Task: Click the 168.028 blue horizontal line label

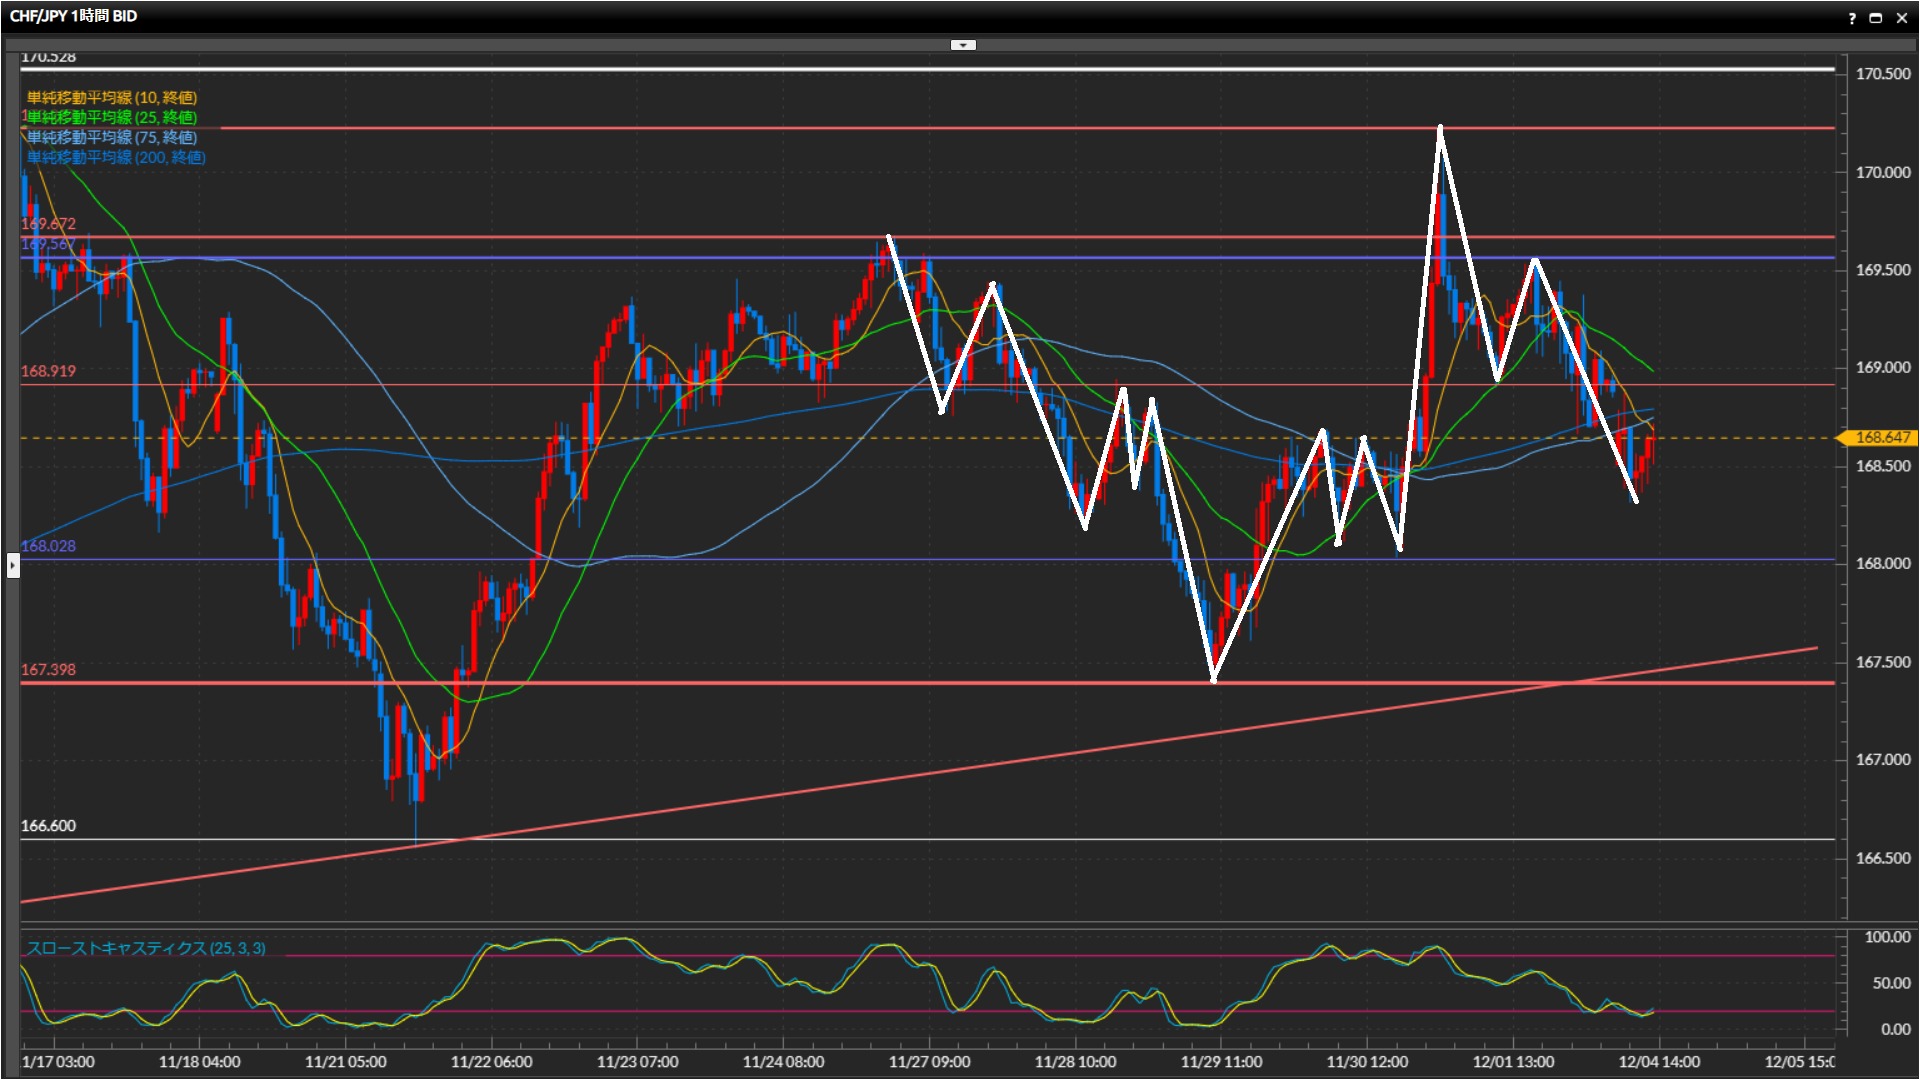Action: pos(48,546)
